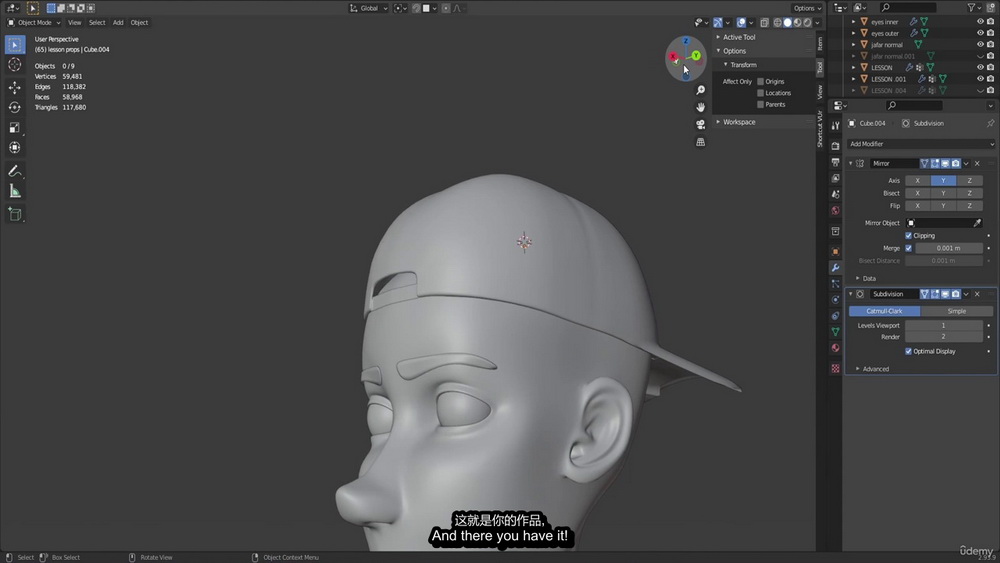
Task: Open the Global transform orientation dropdown
Action: [x=369, y=8]
